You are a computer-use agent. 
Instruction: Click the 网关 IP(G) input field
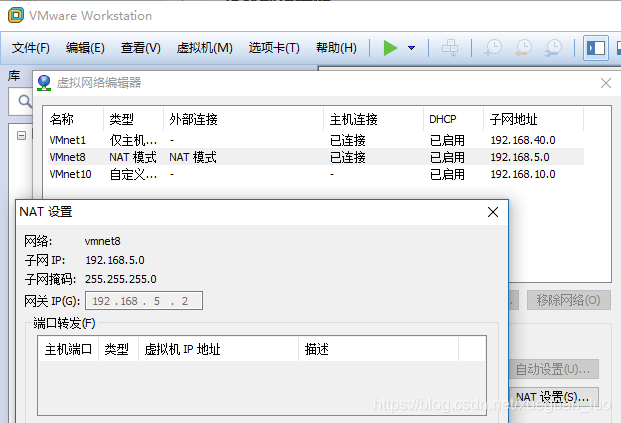(x=144, y=301)
